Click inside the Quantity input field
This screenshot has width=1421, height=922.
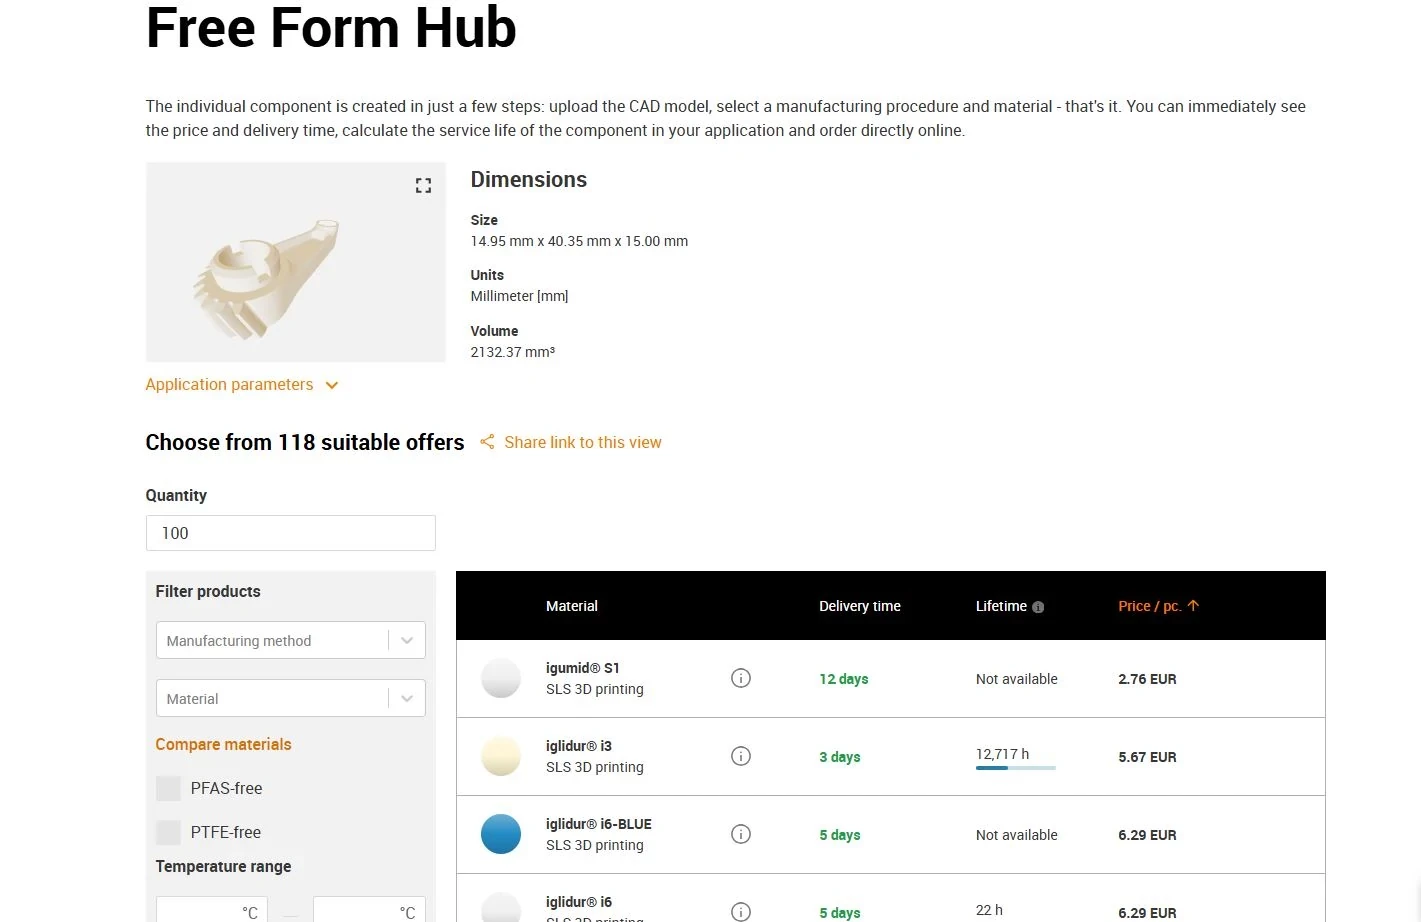pos(290,533)
